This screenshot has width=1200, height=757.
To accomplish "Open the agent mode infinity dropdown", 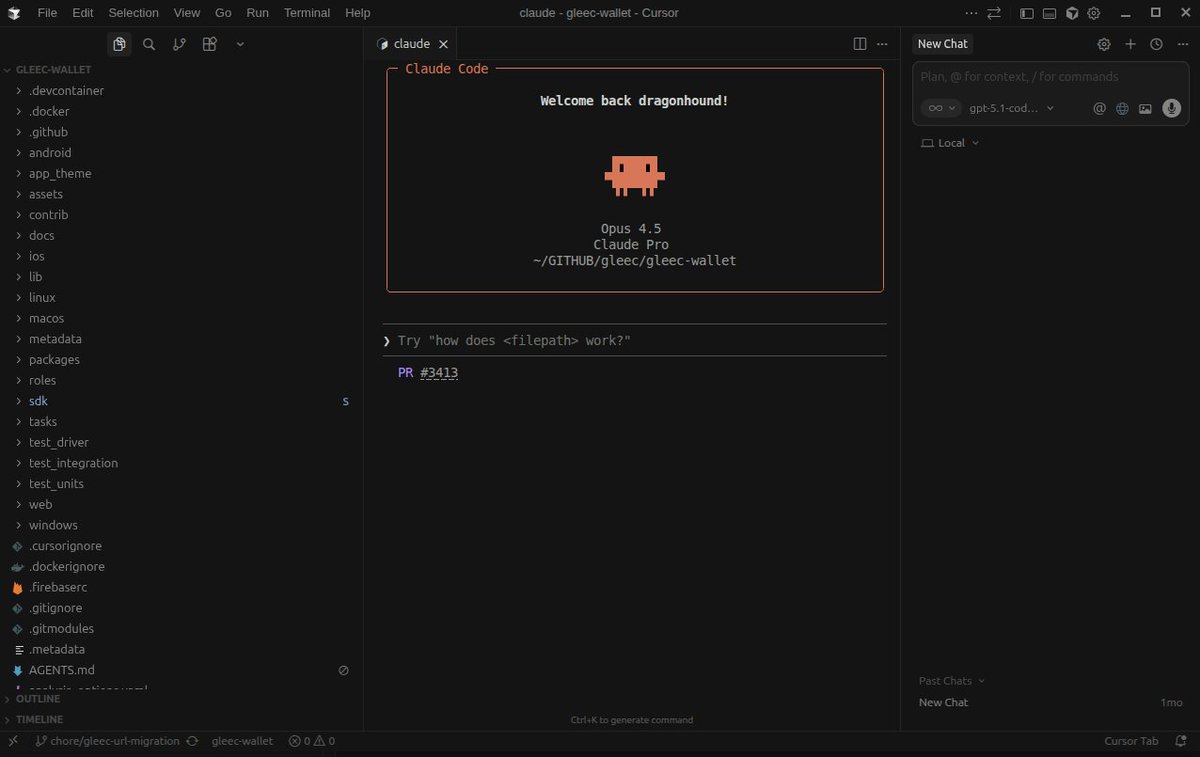I will point(941,108).
